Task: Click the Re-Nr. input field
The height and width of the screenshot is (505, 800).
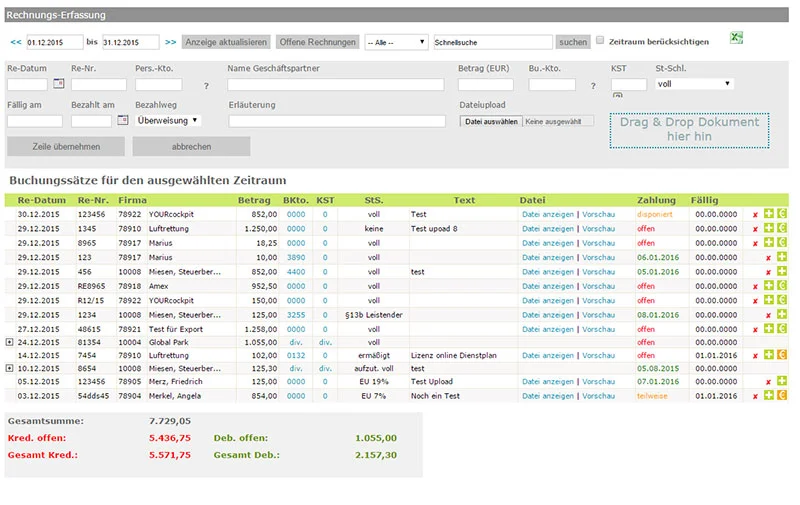Action: tap(98, 85)
